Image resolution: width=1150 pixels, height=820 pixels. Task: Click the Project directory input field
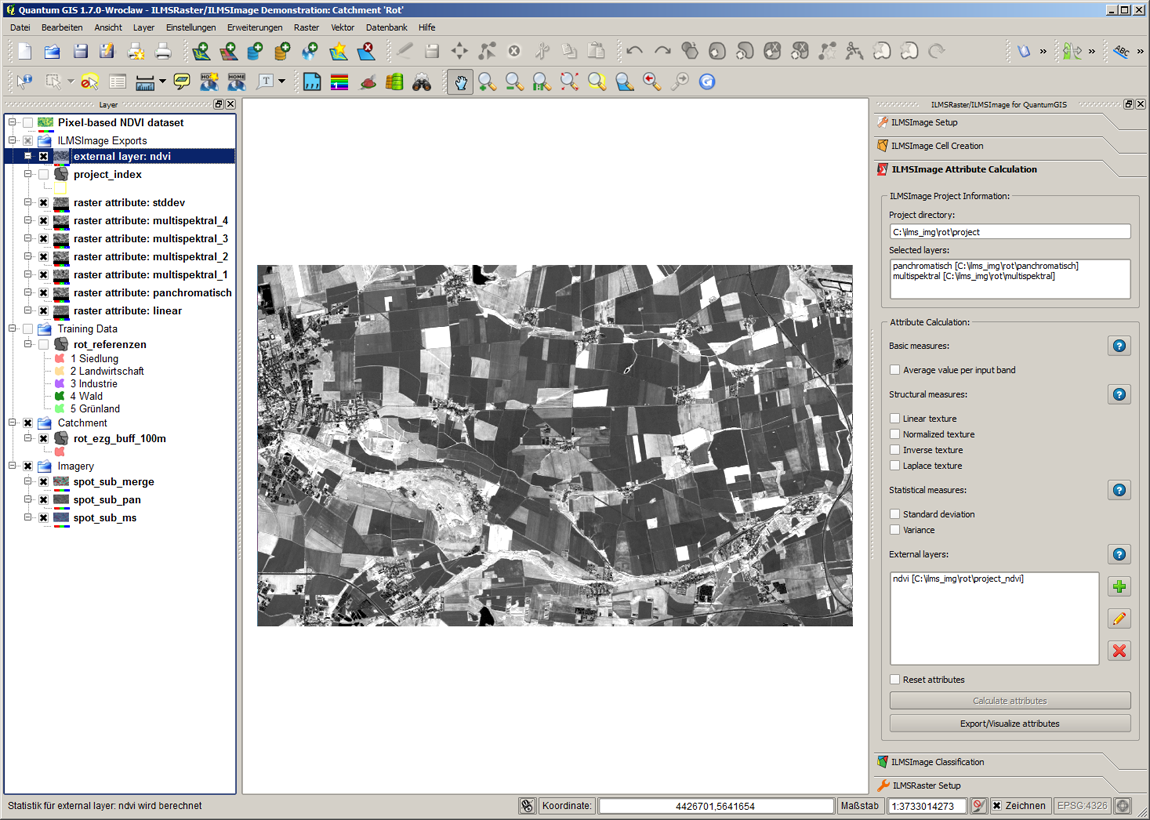pyautogui.click(x=1010, y=232)
